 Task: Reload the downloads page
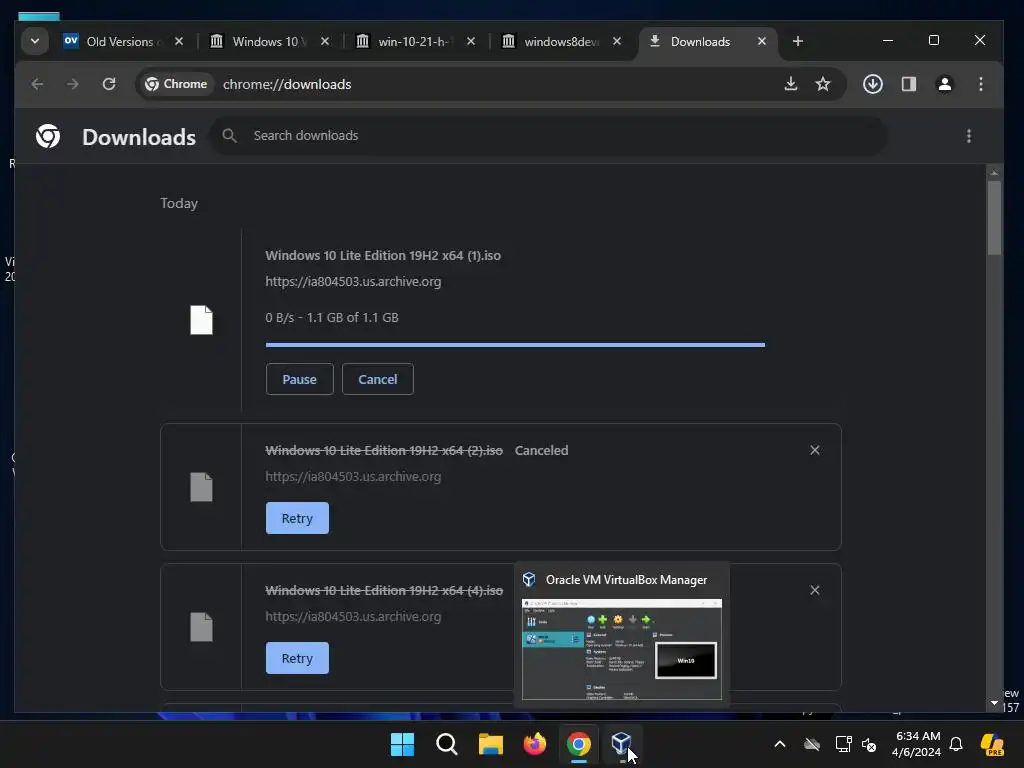point(109,84)
